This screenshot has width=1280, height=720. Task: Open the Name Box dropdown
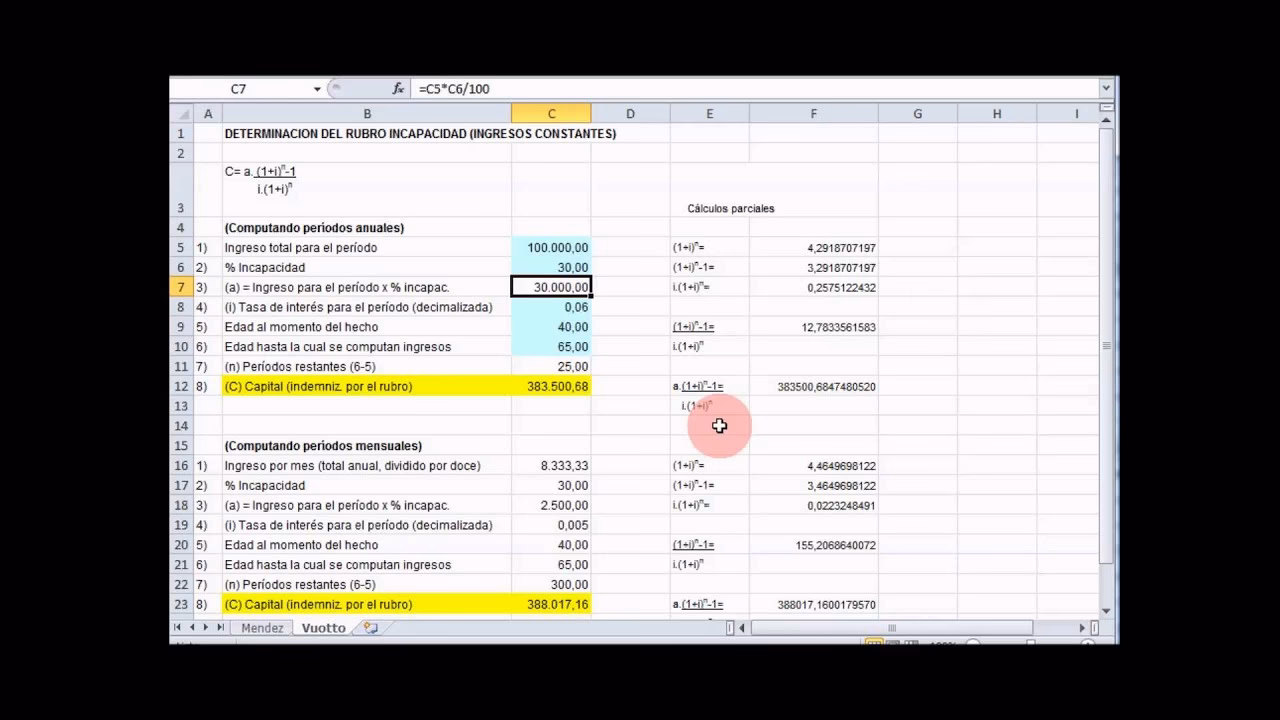(316, 88)
